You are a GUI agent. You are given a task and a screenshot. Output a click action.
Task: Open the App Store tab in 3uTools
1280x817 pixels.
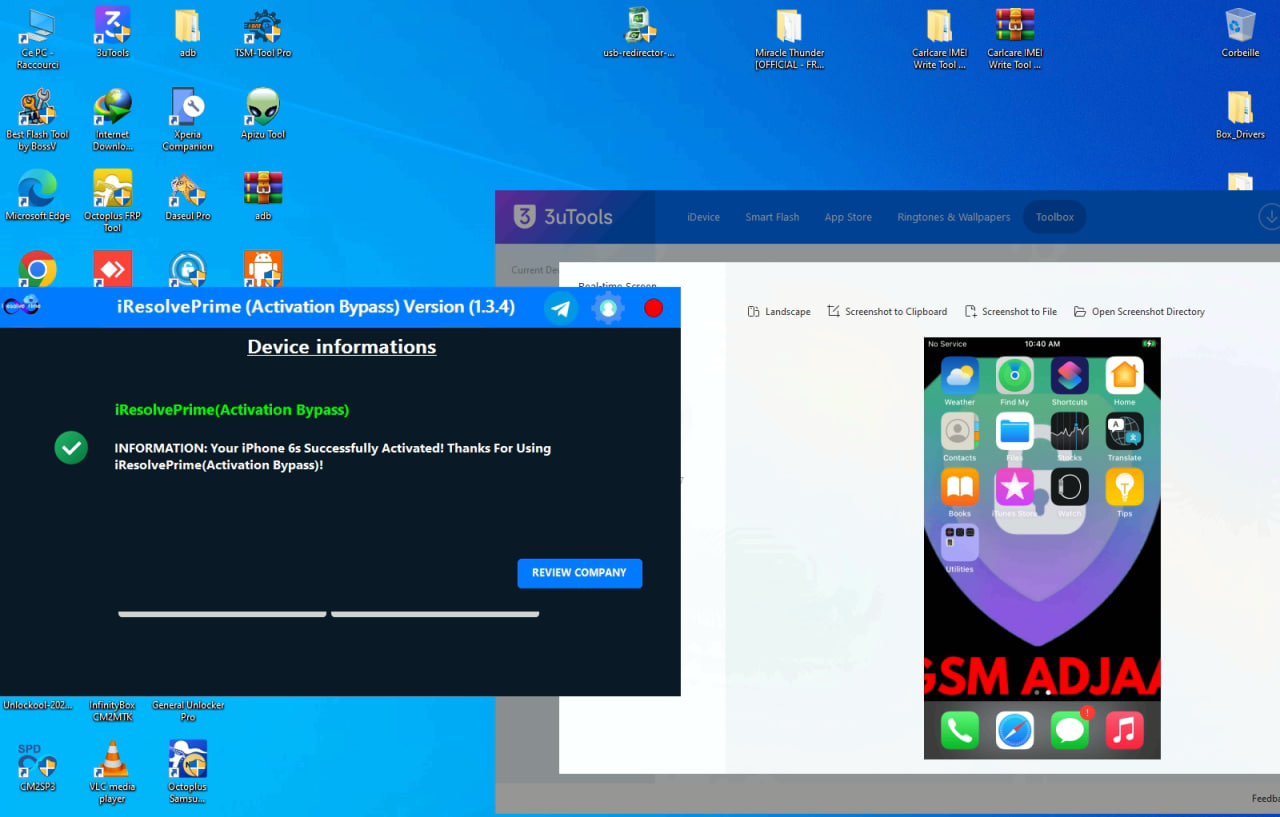848,217
